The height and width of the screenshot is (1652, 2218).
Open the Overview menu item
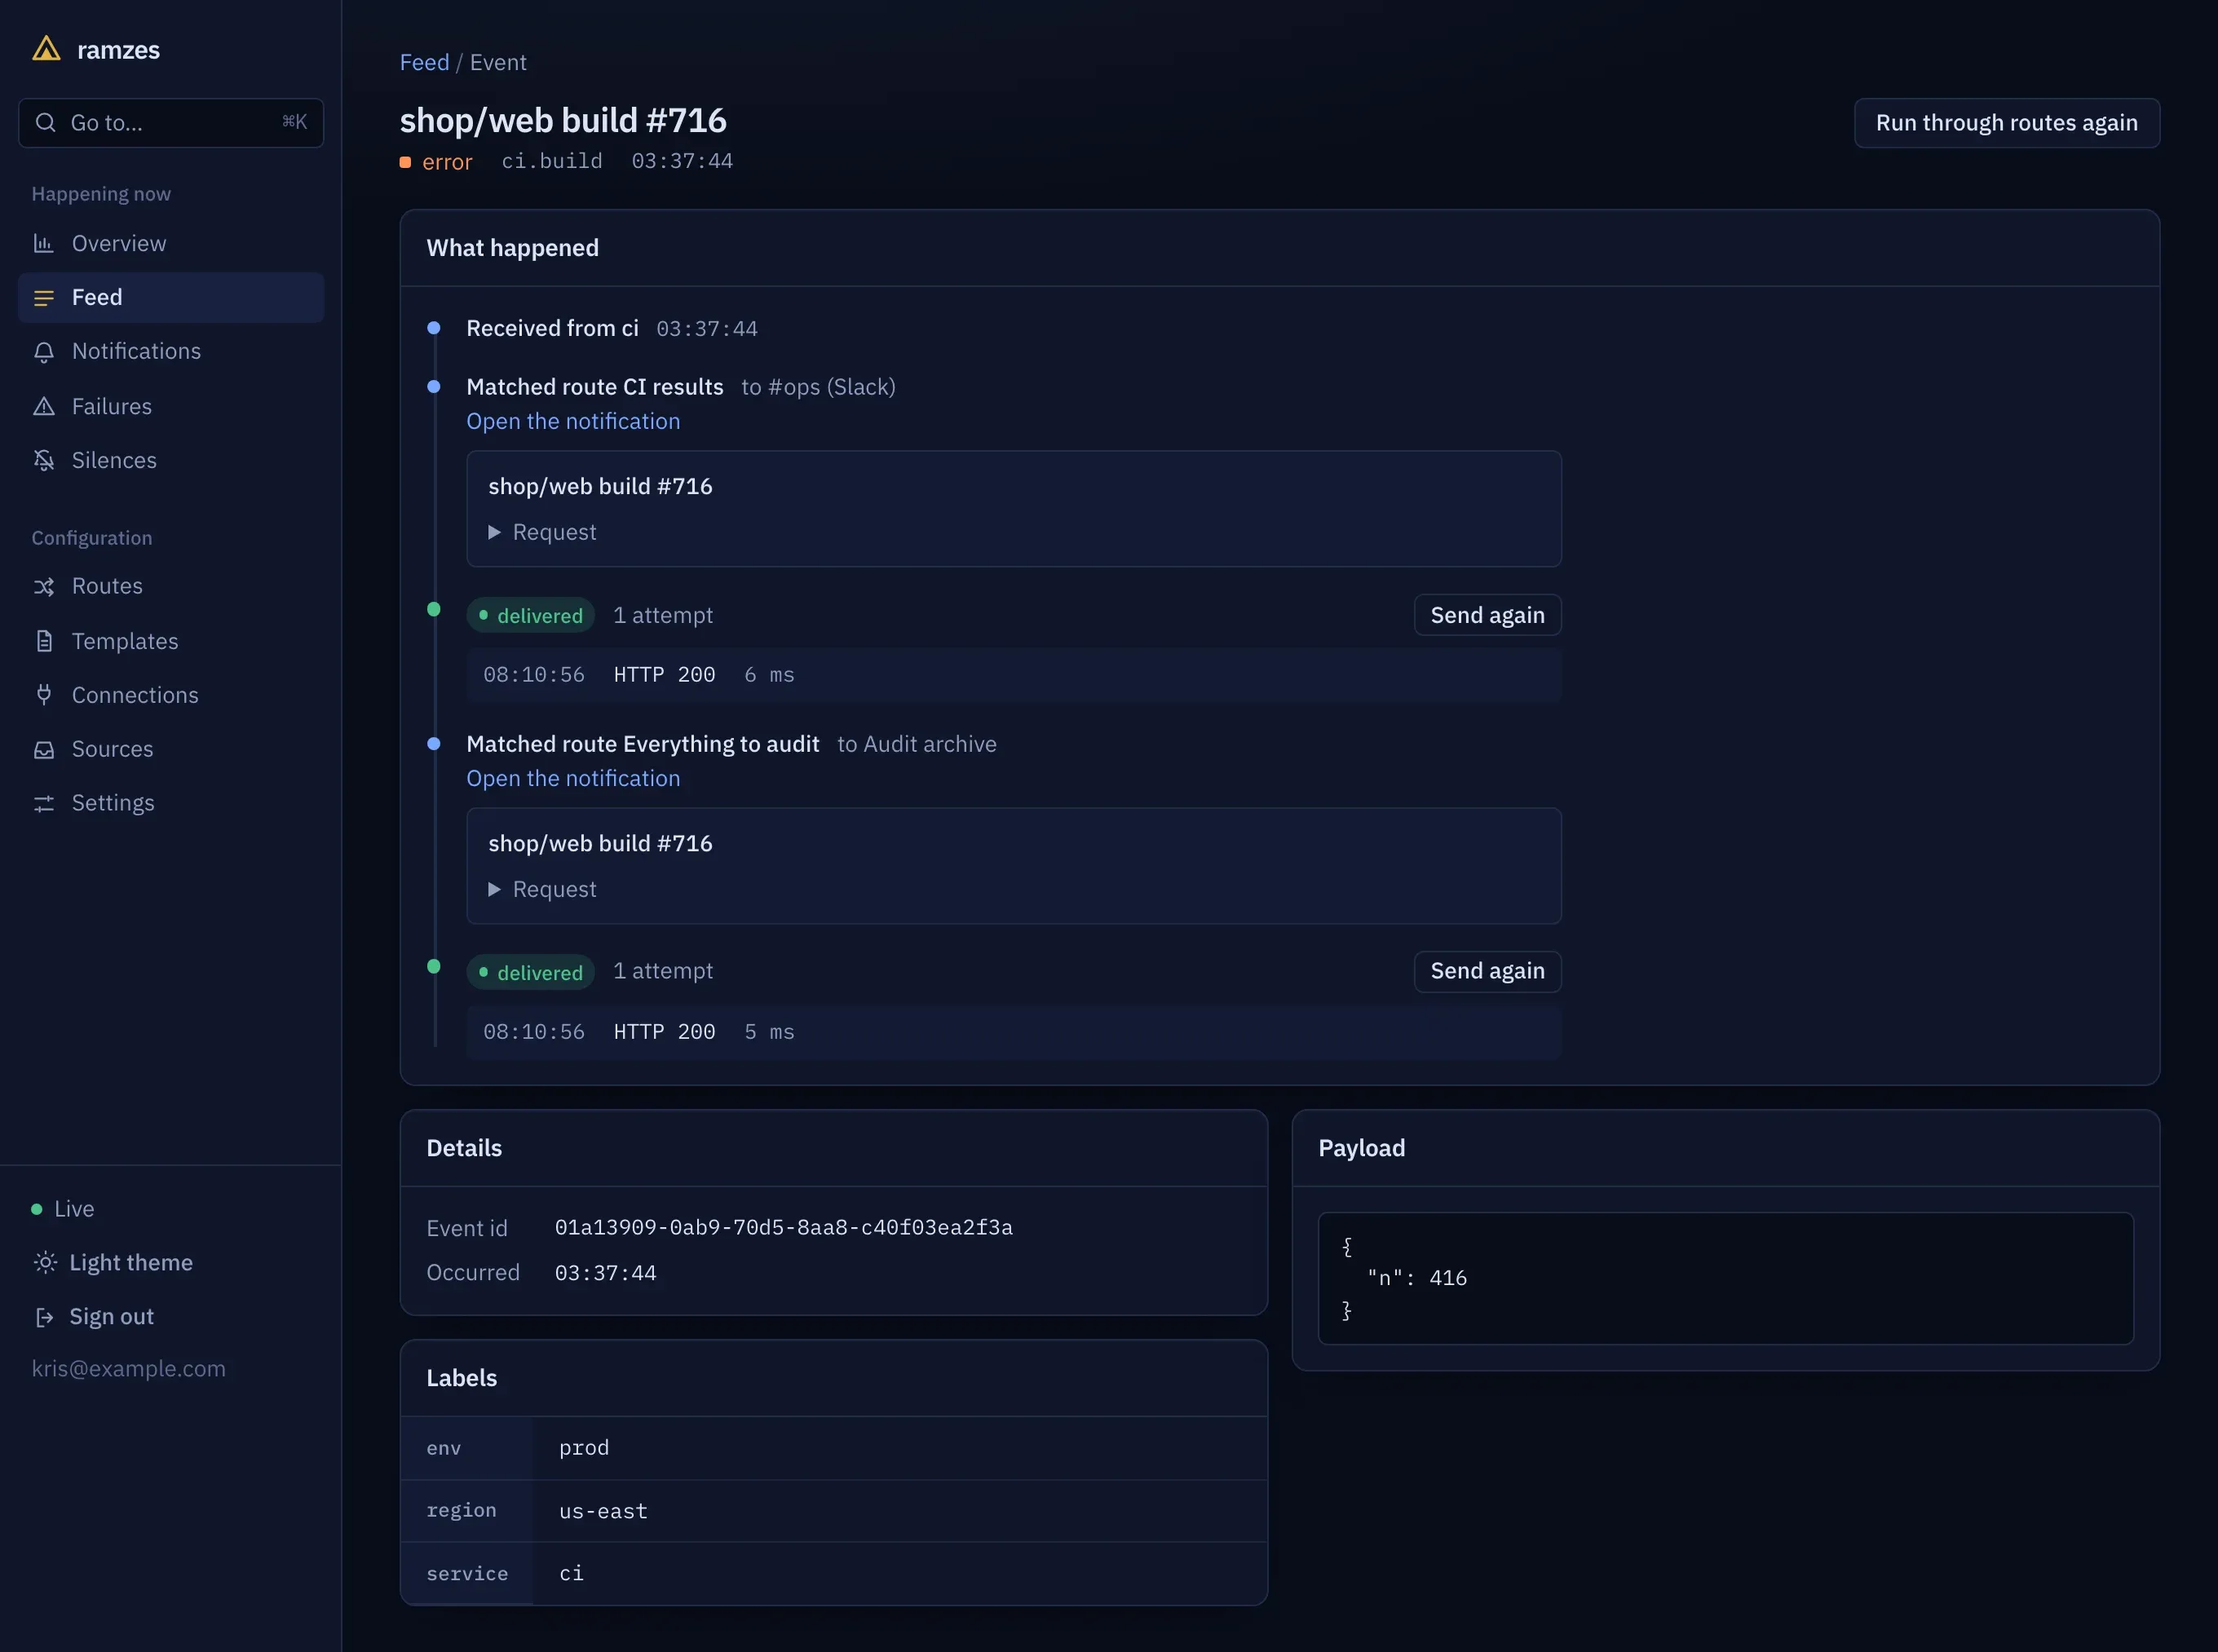click(171, 243)
